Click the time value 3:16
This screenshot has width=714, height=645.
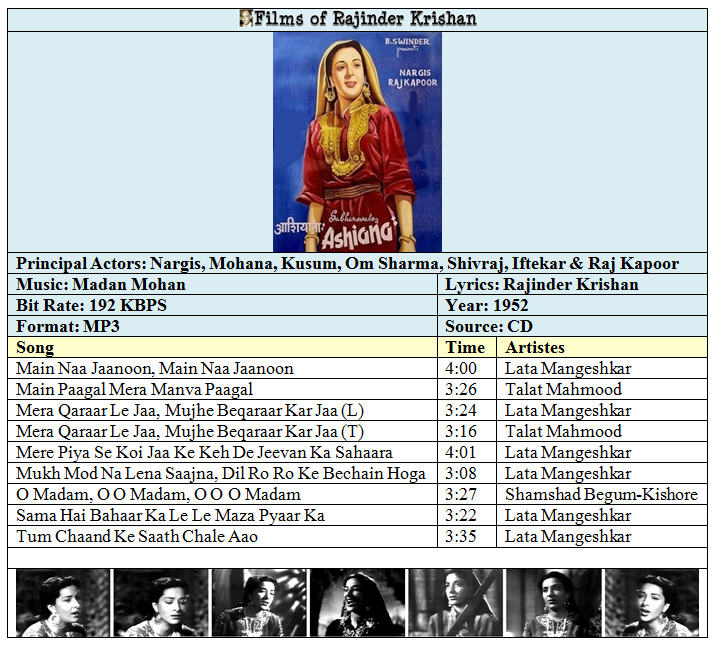[461, 431]
